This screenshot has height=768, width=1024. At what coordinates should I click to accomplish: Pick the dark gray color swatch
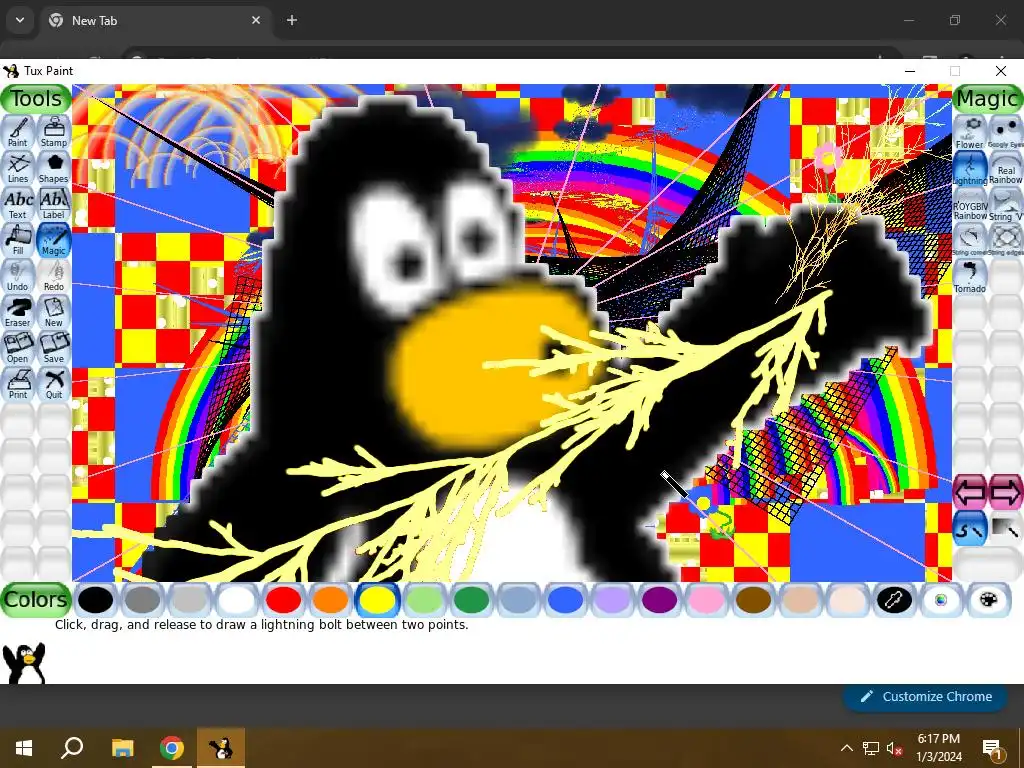(142, 600)
